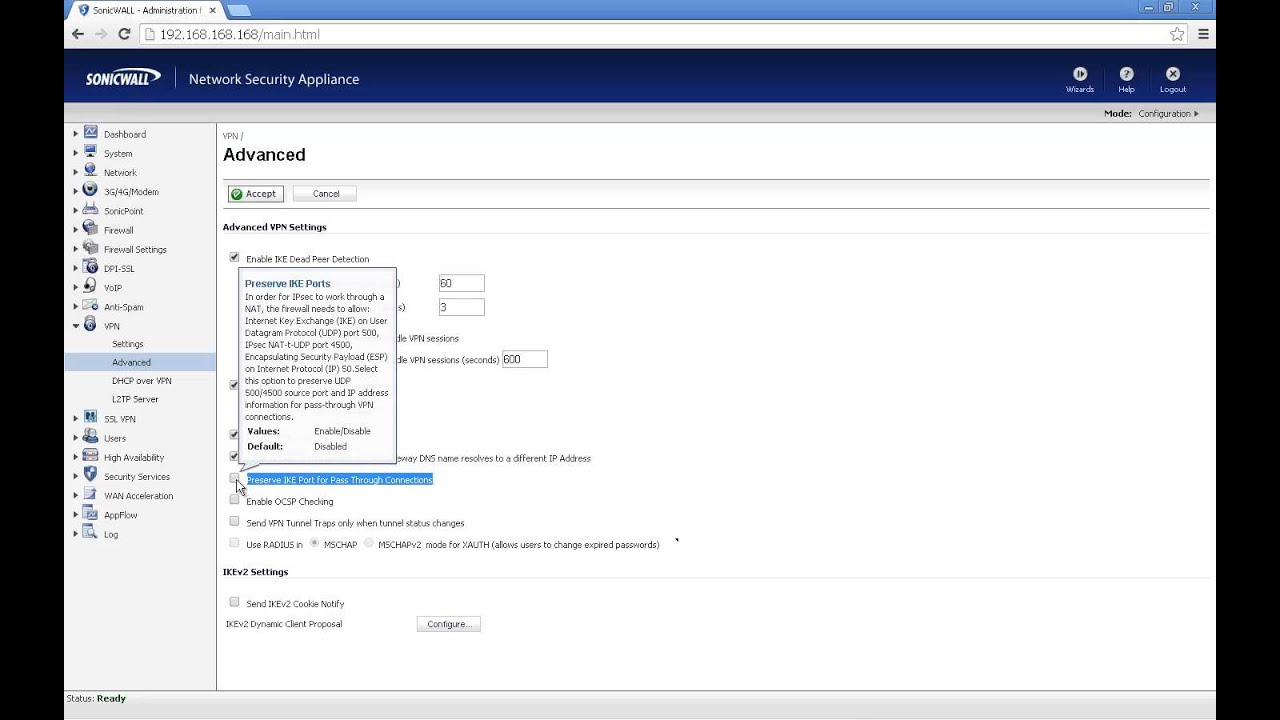Click the field showing 60
The height and width of the screenshot is (720, 1280).
pyautogui.click(x=461, y=283)
